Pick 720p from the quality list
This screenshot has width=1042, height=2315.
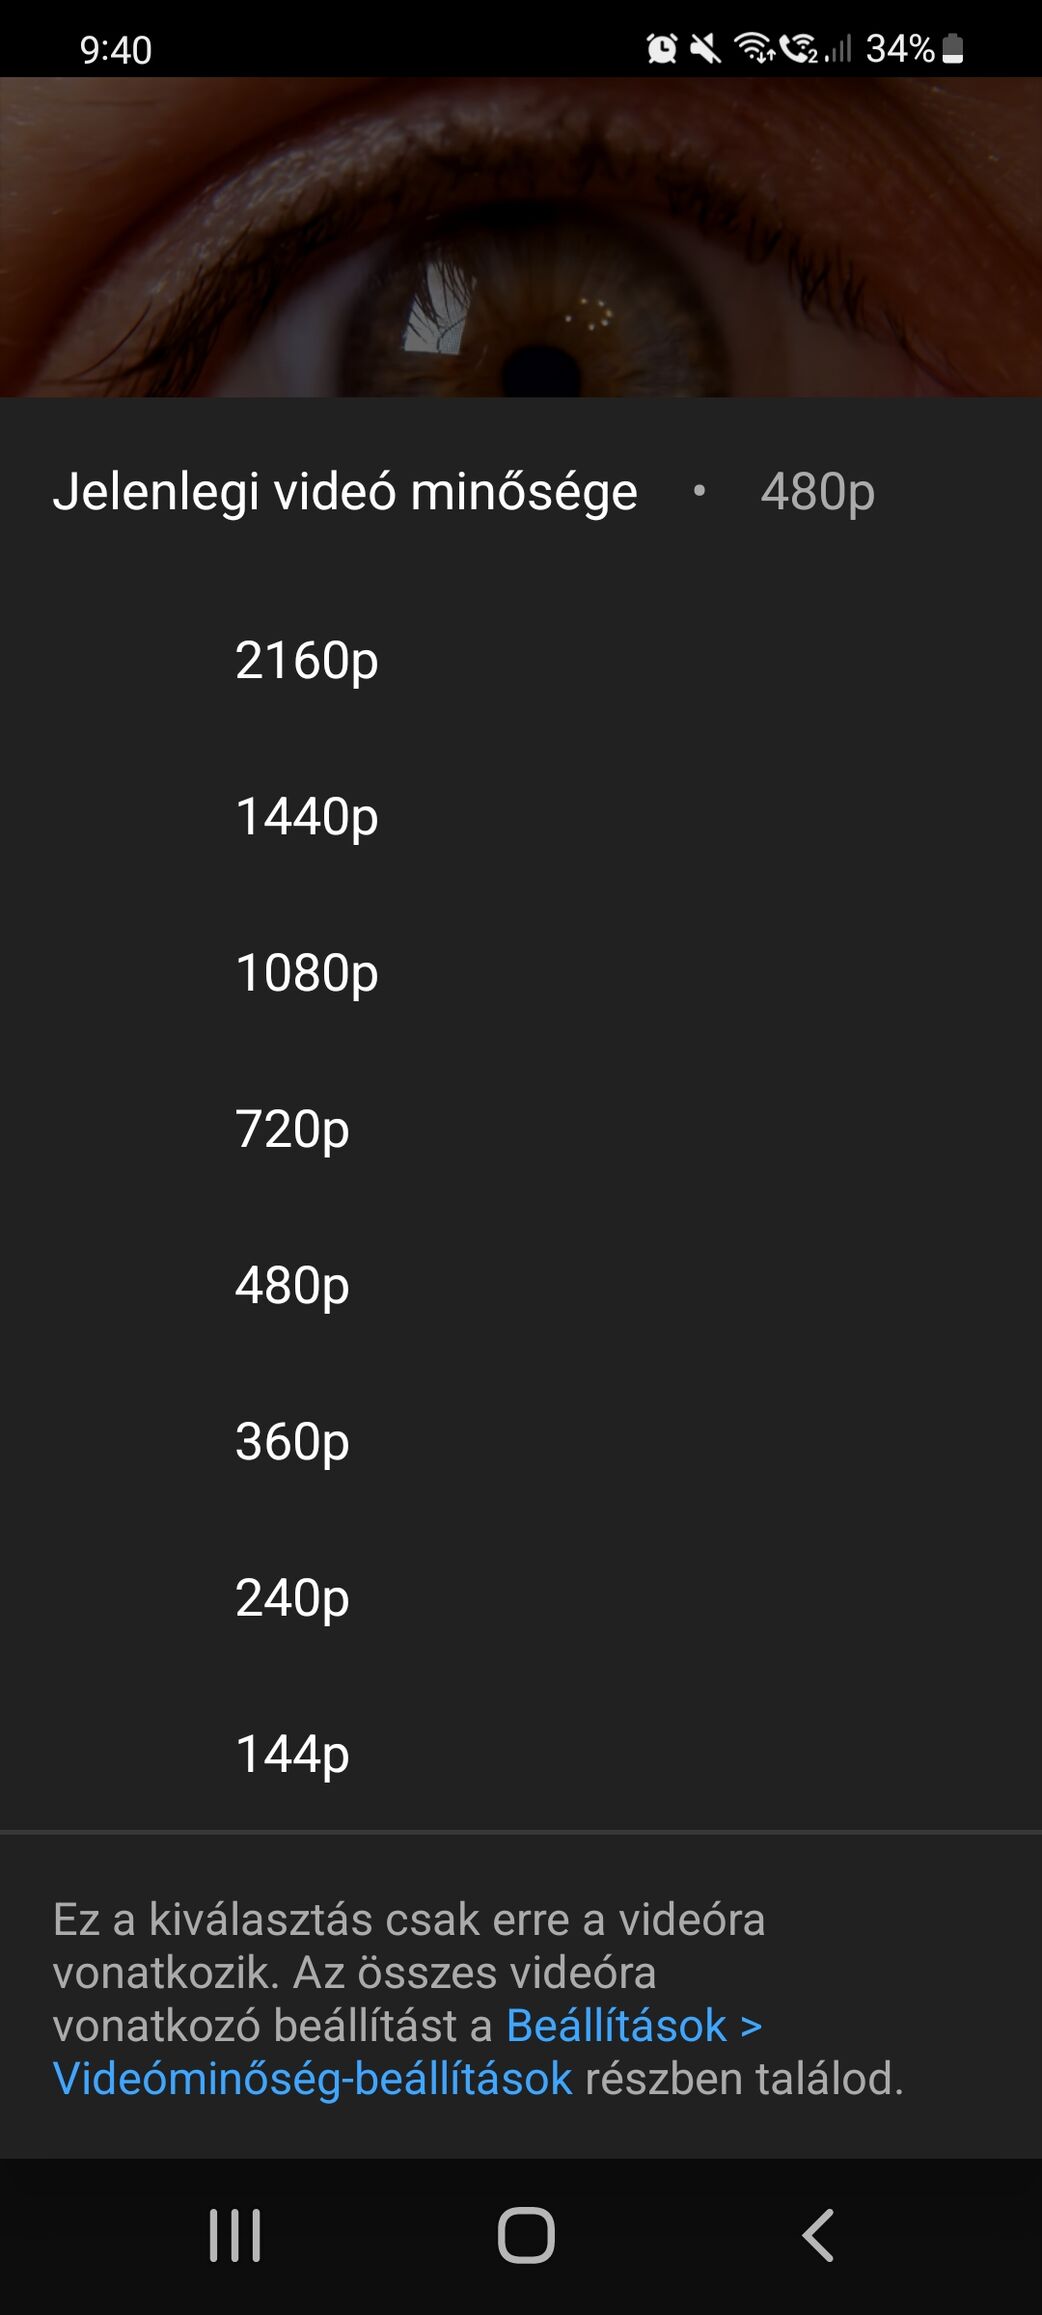tap(292, 1128)
